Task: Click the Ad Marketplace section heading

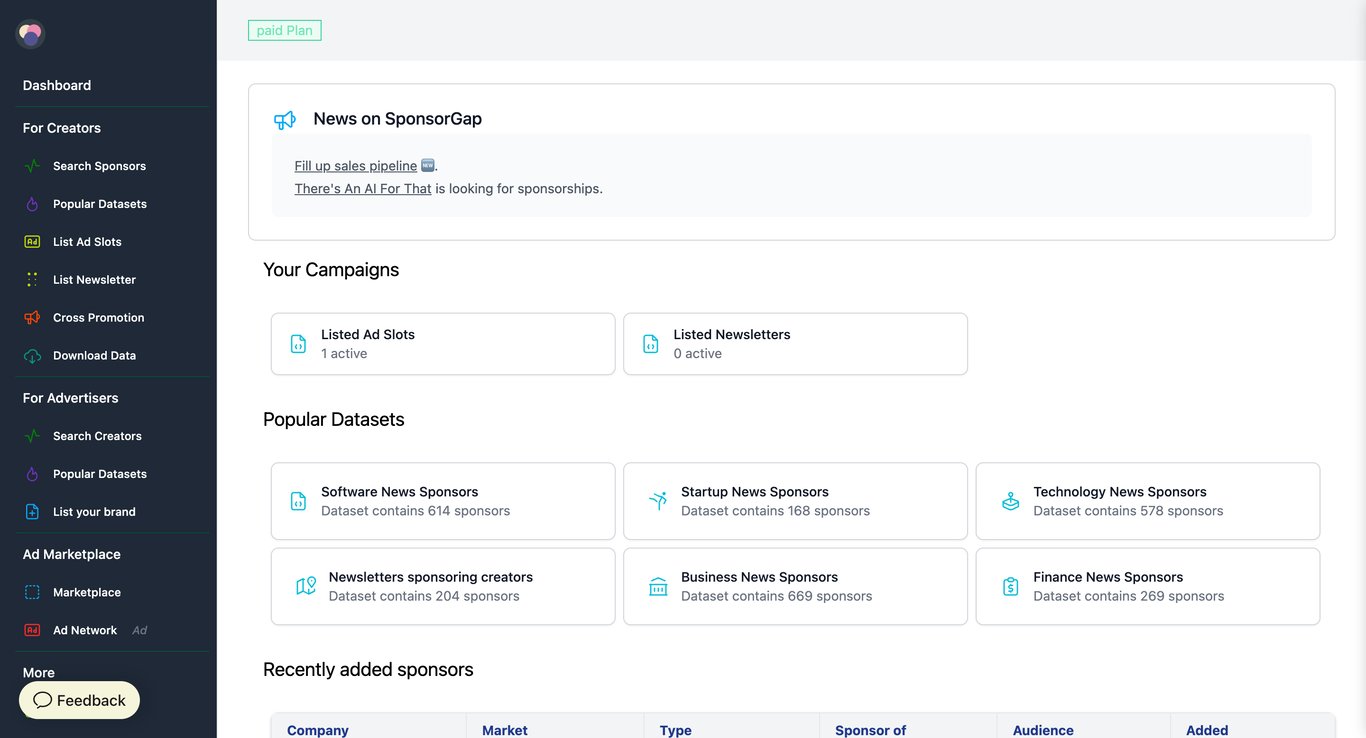Action: point(72,554)
